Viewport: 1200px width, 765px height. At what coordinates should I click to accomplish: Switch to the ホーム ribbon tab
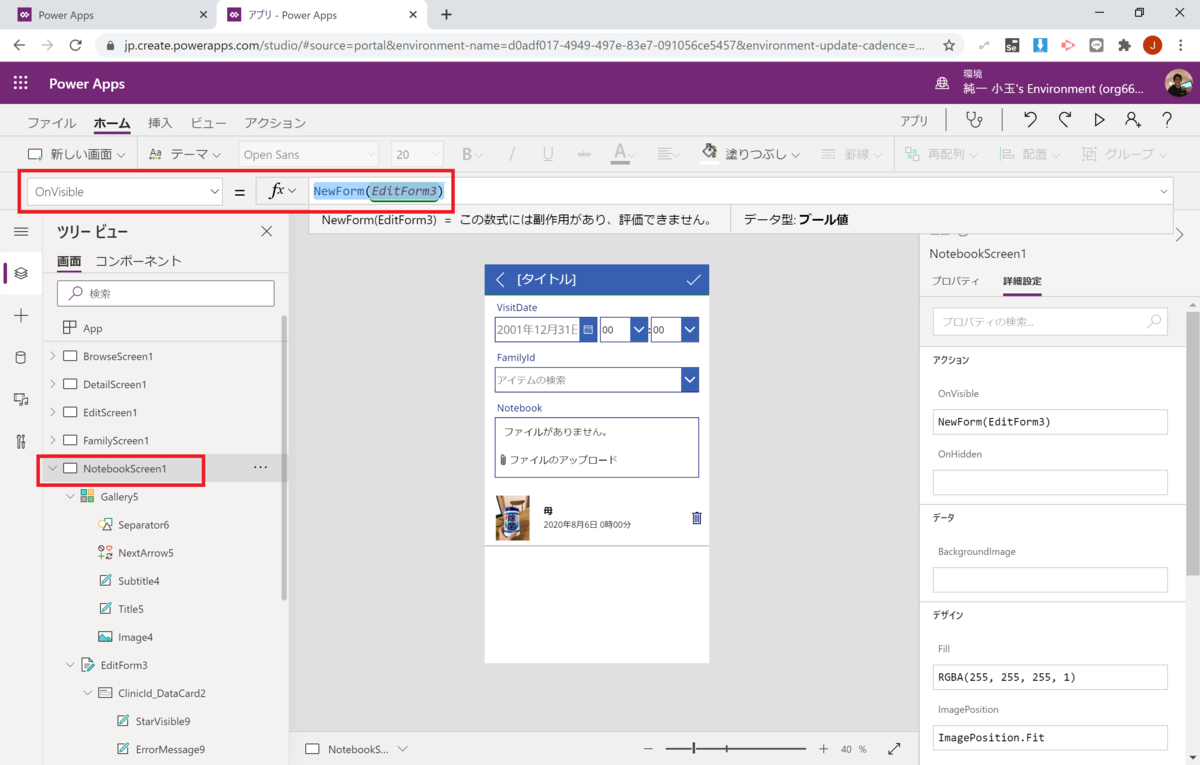112,123
